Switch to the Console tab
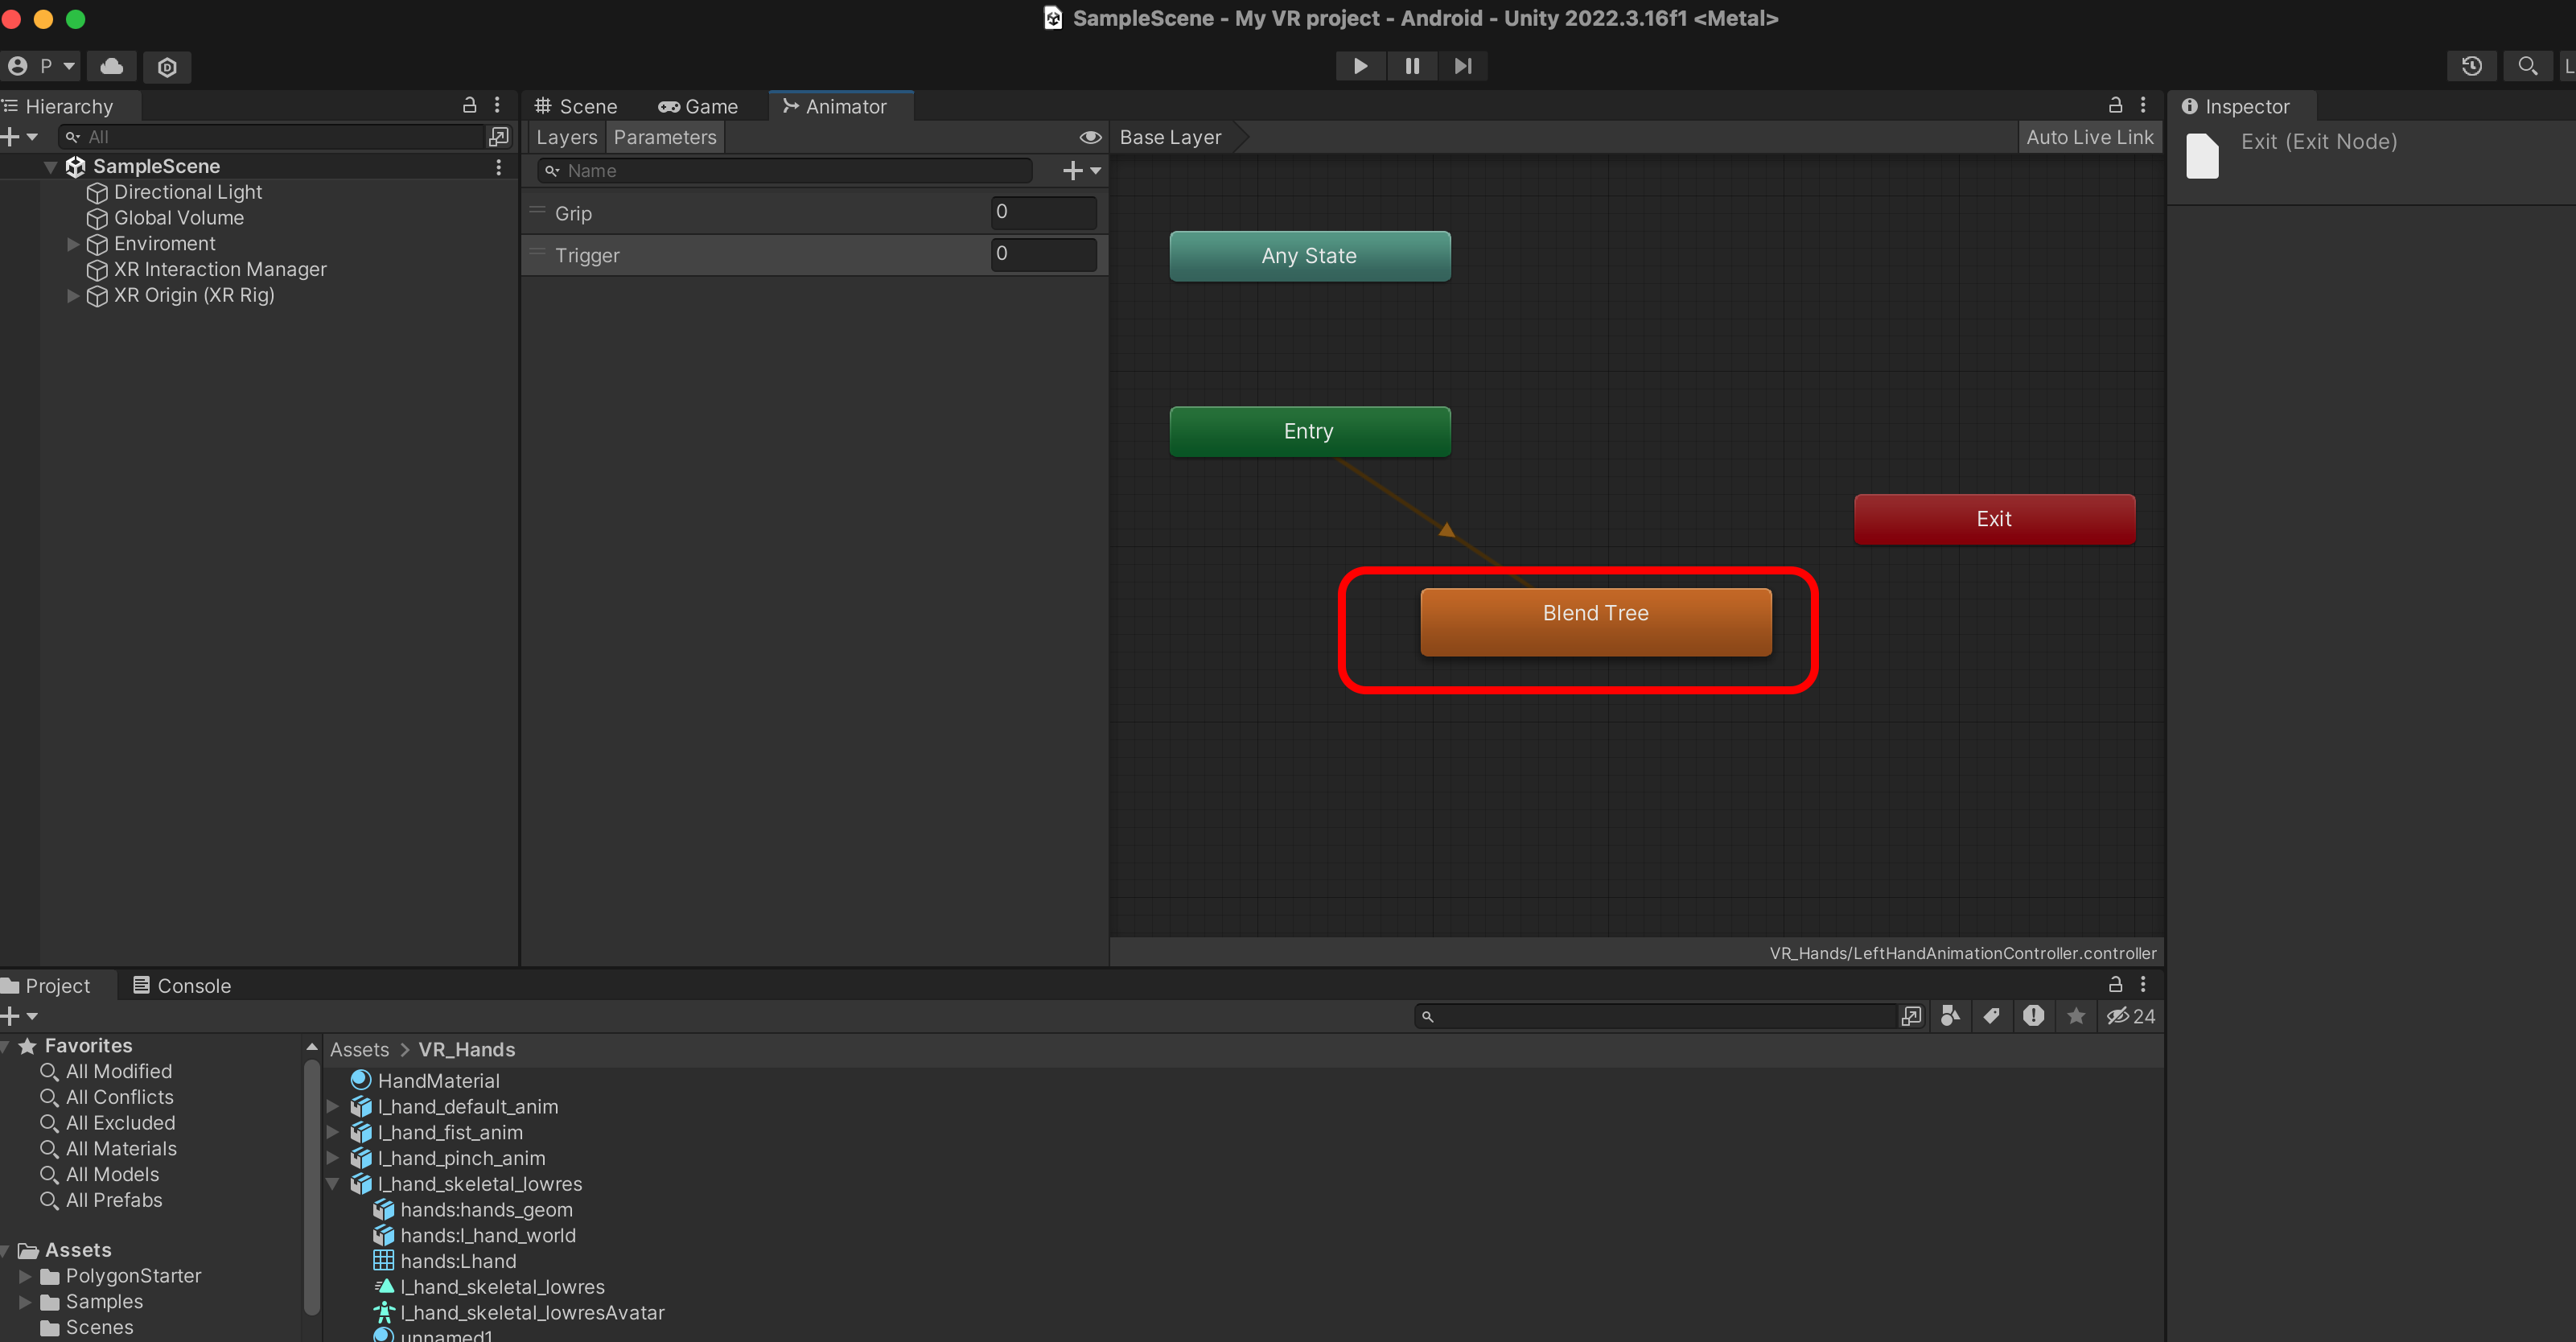 pyautogui.click(x=182, y=986)
